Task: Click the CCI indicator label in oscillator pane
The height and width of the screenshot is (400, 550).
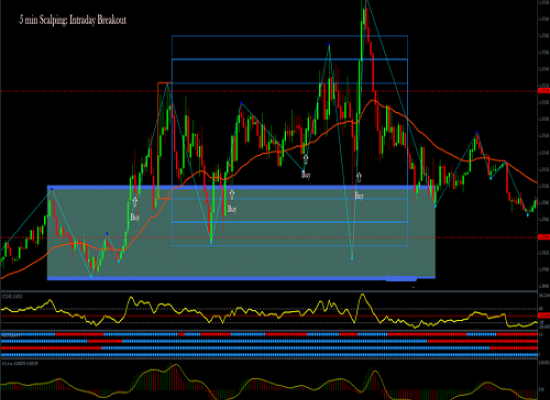Action: [x=12, y=296]
